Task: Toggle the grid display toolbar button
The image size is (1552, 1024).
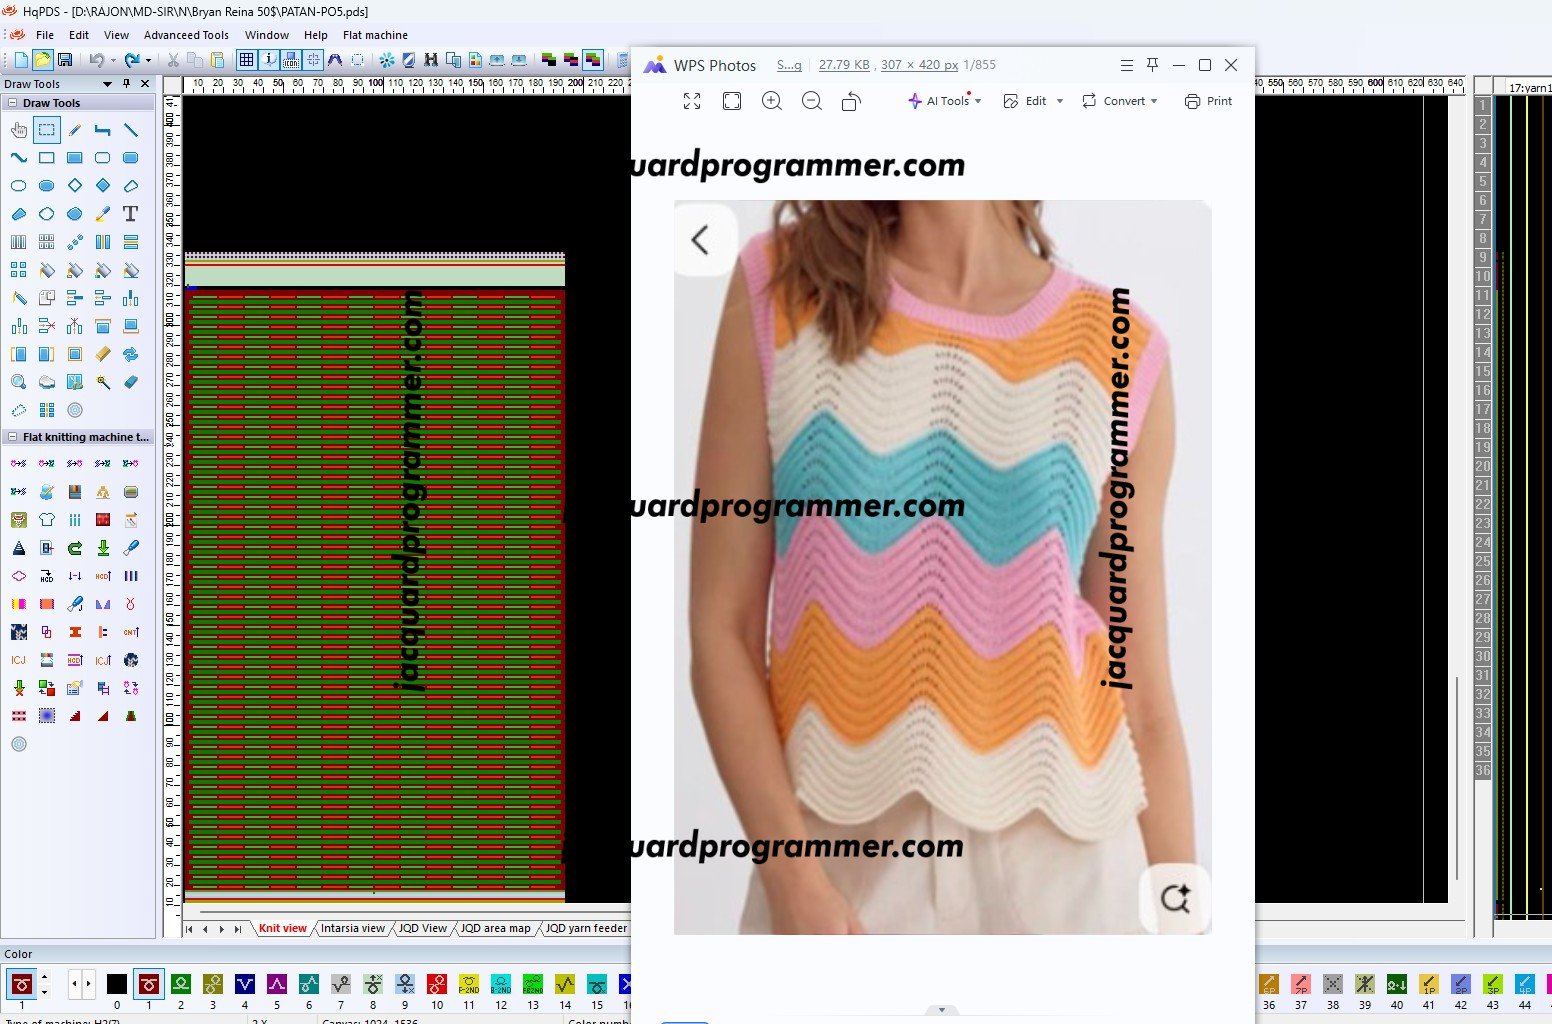Action: tap(246, 60)
